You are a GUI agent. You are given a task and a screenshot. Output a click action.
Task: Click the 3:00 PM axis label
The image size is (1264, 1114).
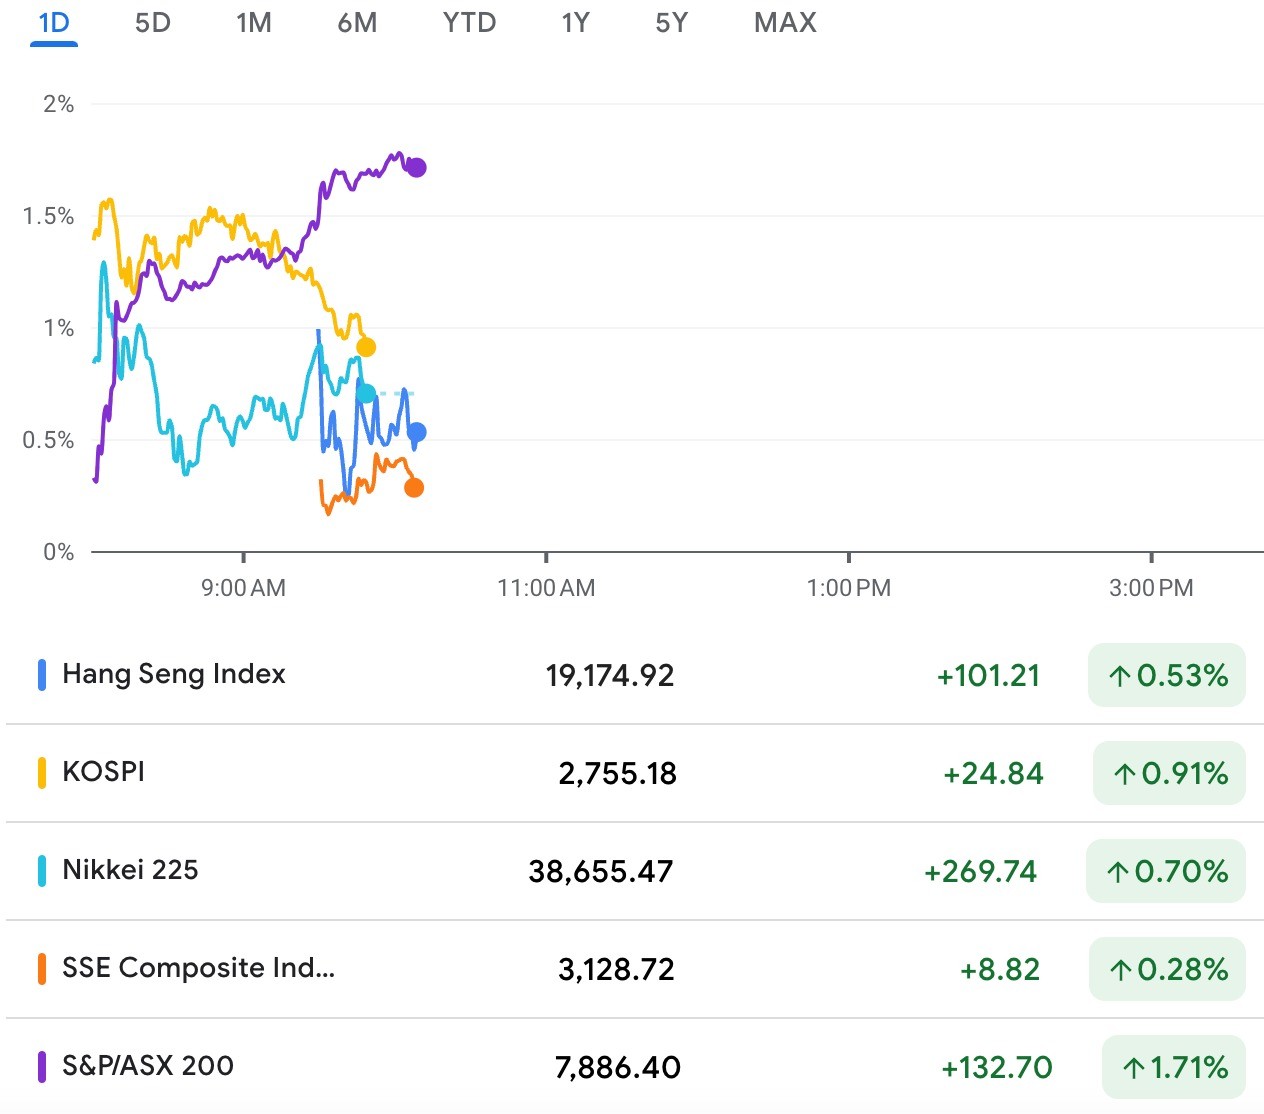[1151, 588]
